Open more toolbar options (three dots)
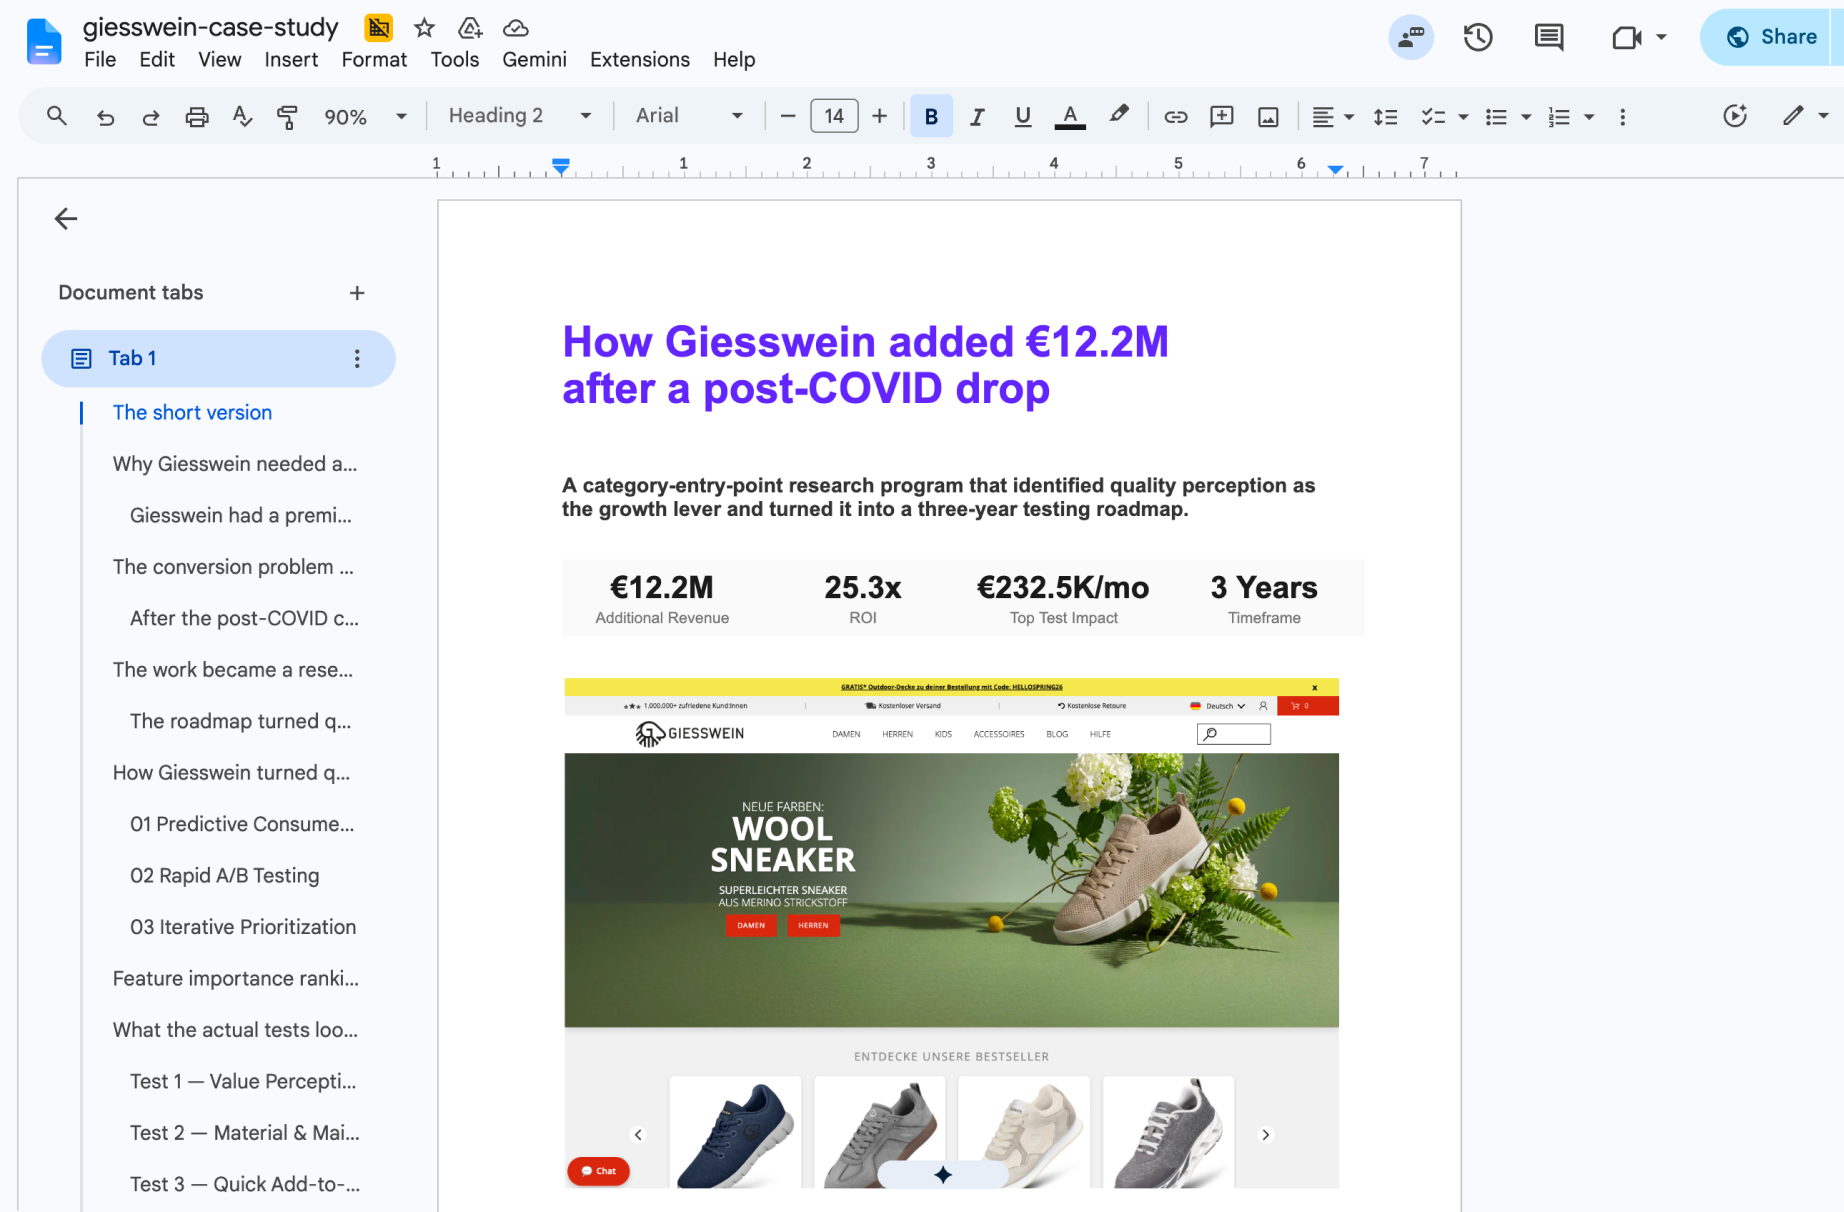Image resolution: width=1844 pixels, height=1212 pixels. click(x=1622, y=117)
